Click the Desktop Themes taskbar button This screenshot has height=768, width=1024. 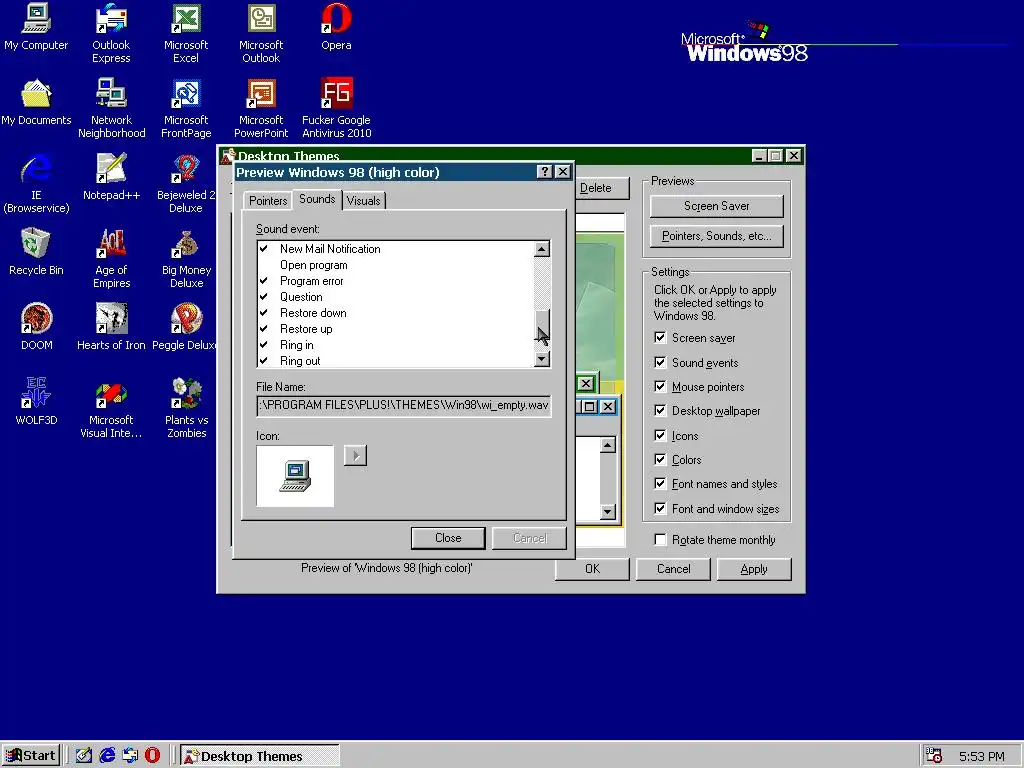(x=260, y=756)
